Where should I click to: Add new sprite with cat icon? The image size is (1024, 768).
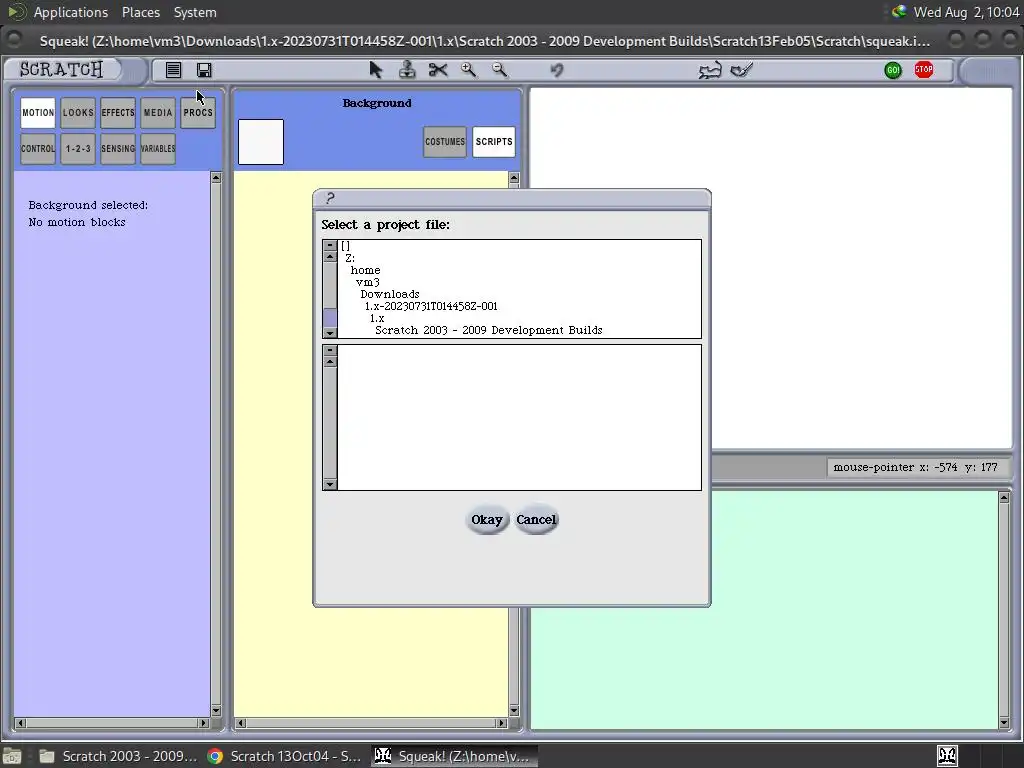click(x=710, y=70)
